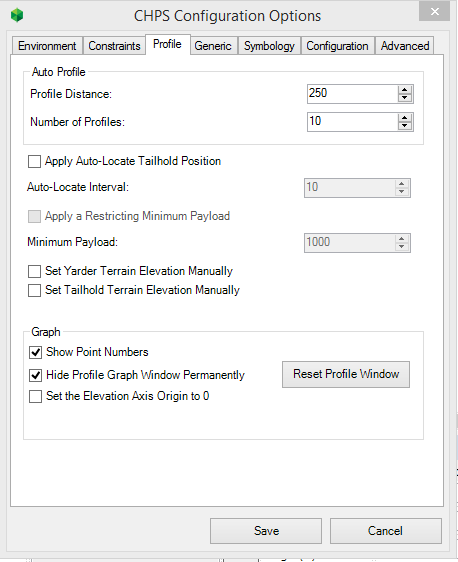Decrease Minimum Payload with down arrow

[402, 247]
